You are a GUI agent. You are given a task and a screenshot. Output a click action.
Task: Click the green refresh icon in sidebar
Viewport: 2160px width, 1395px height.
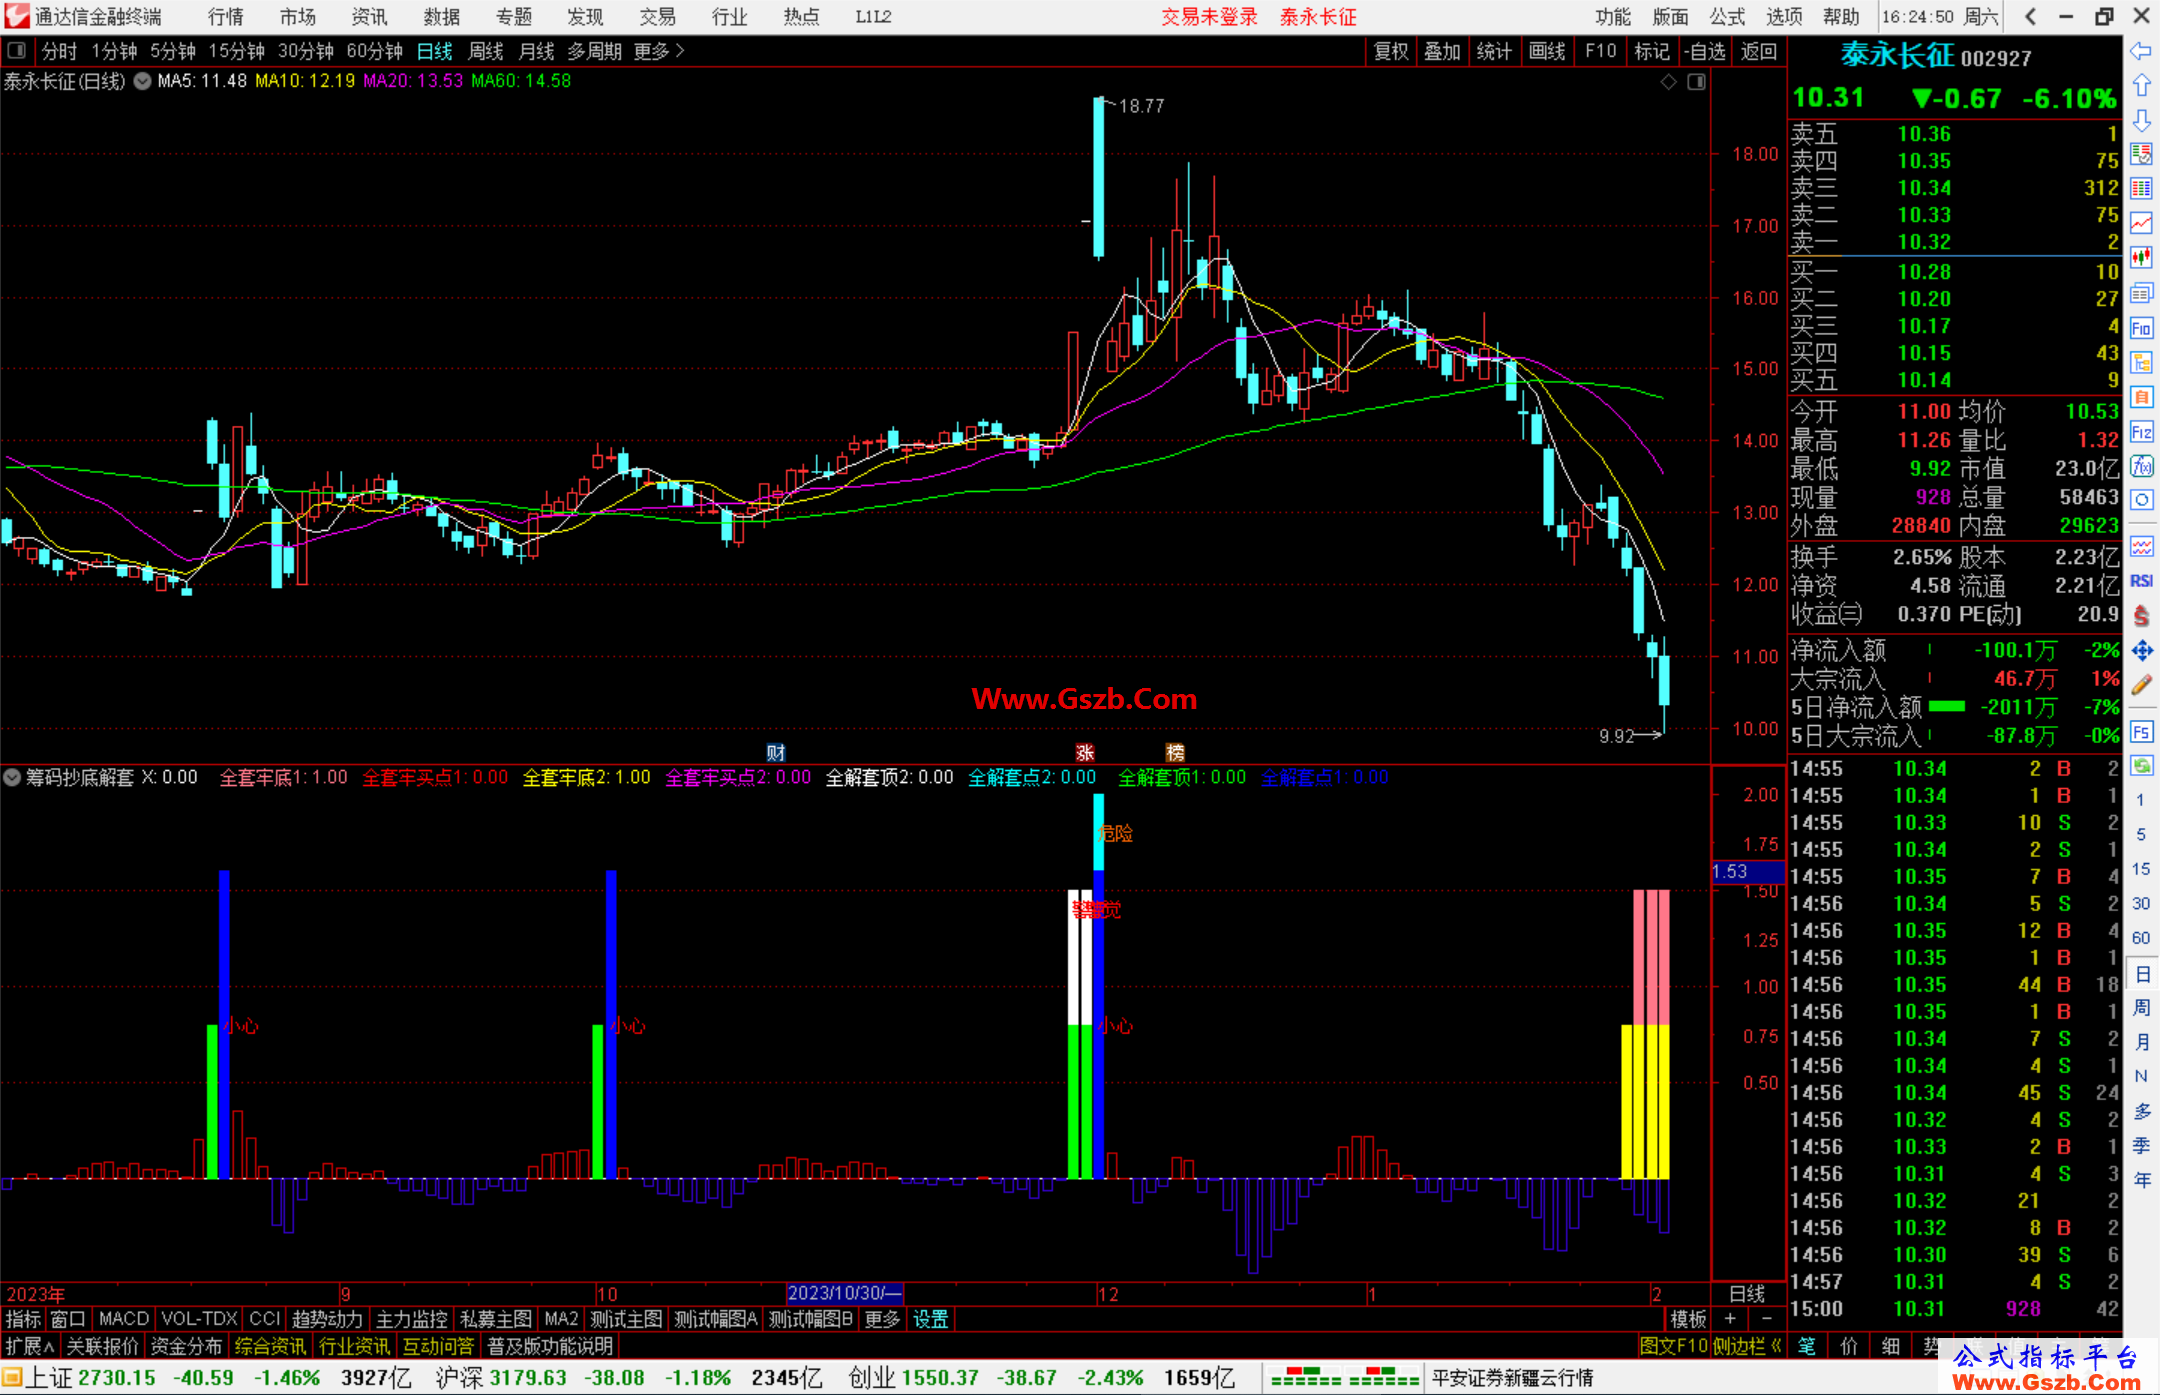2141,766
